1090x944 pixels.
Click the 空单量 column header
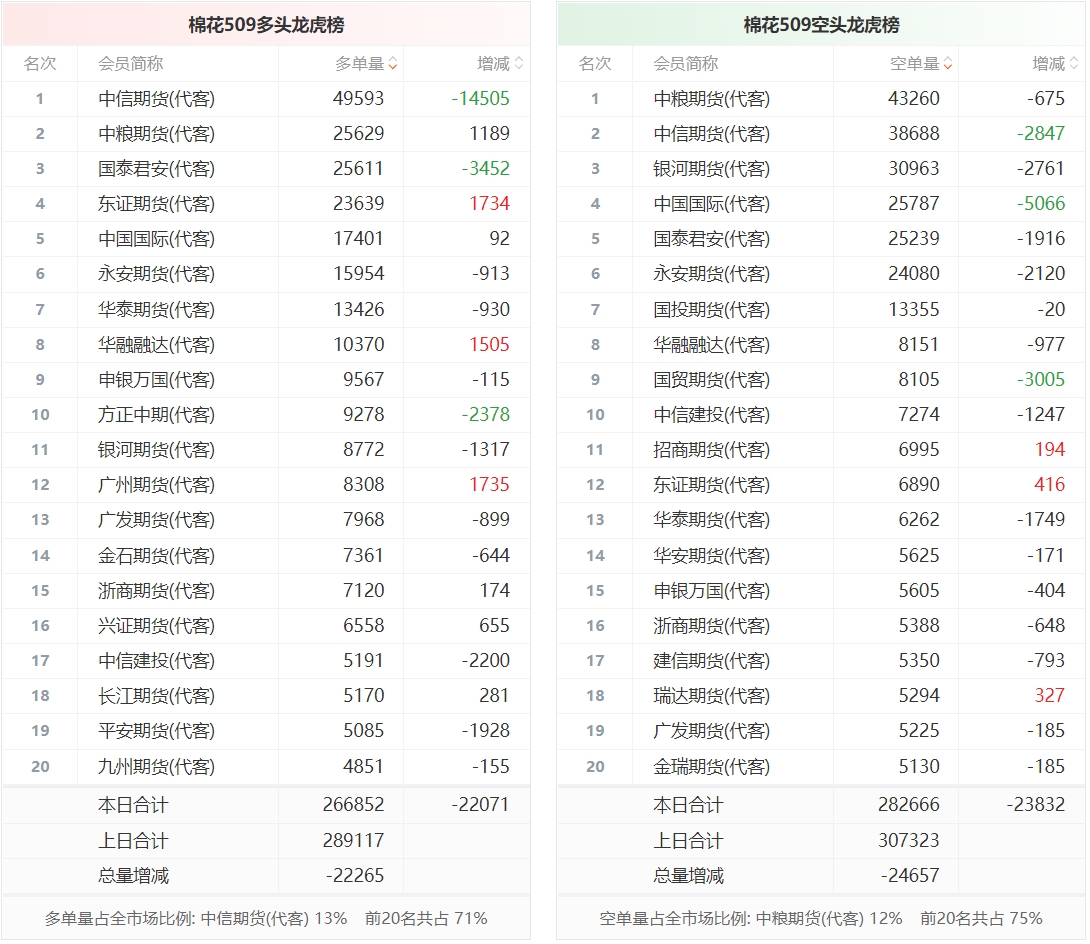click(x=915, y=64)
